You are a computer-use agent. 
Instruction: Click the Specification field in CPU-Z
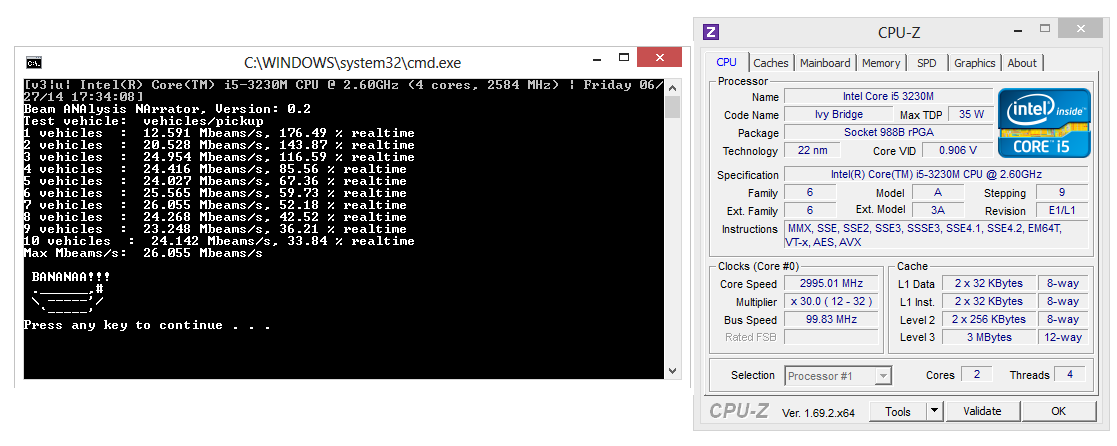[936, 175]
